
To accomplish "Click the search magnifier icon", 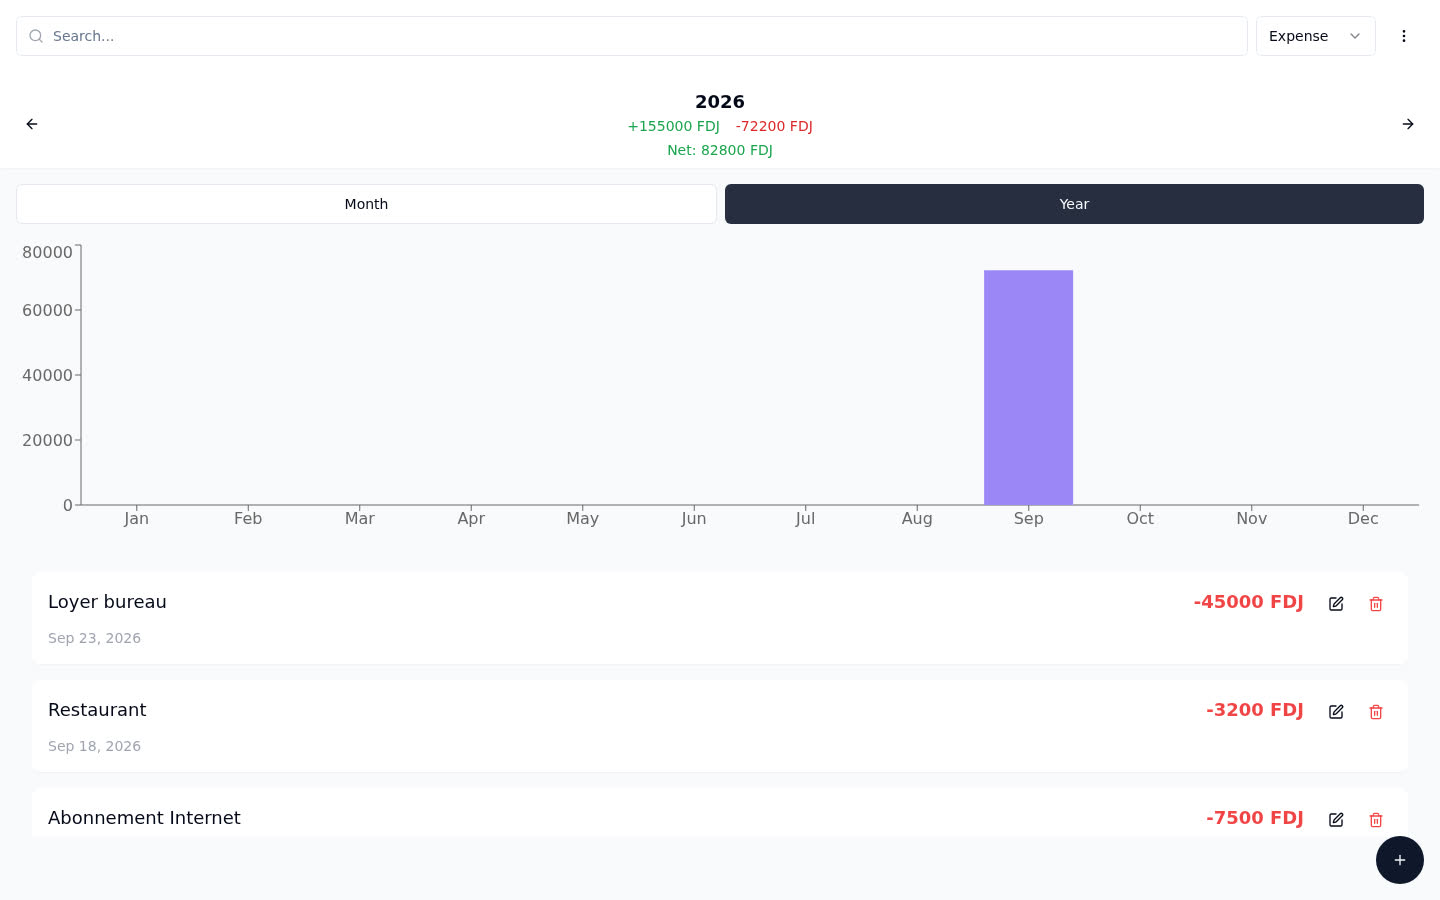I will coord(36,36).
